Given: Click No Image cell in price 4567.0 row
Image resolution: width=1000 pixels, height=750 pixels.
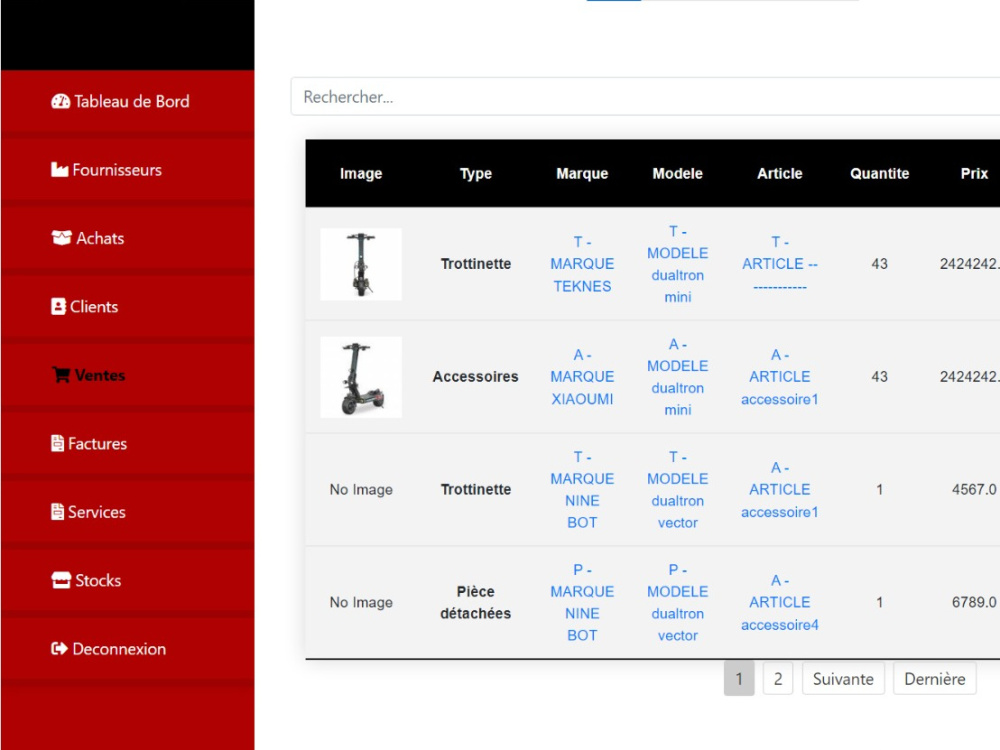Looking at the screenshot, I should click(x=361, y=490).
